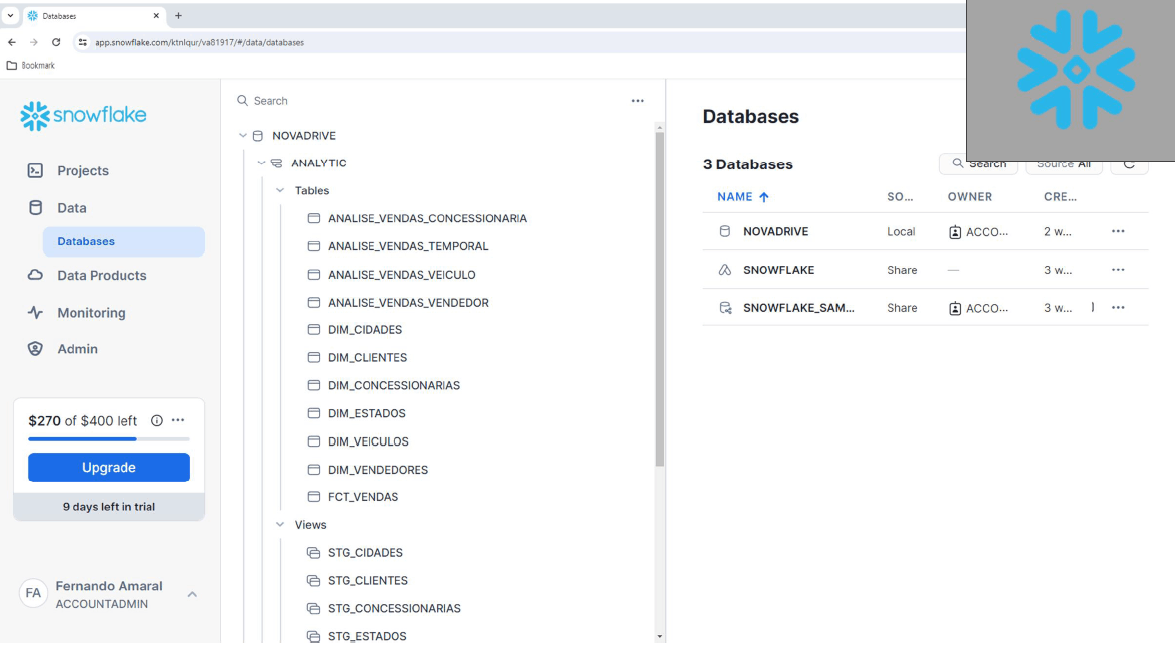Click view icon for STG_CONCESSIONARIAS
The width and height of the screenshot is (1175, 657).
tap(314, 608)
